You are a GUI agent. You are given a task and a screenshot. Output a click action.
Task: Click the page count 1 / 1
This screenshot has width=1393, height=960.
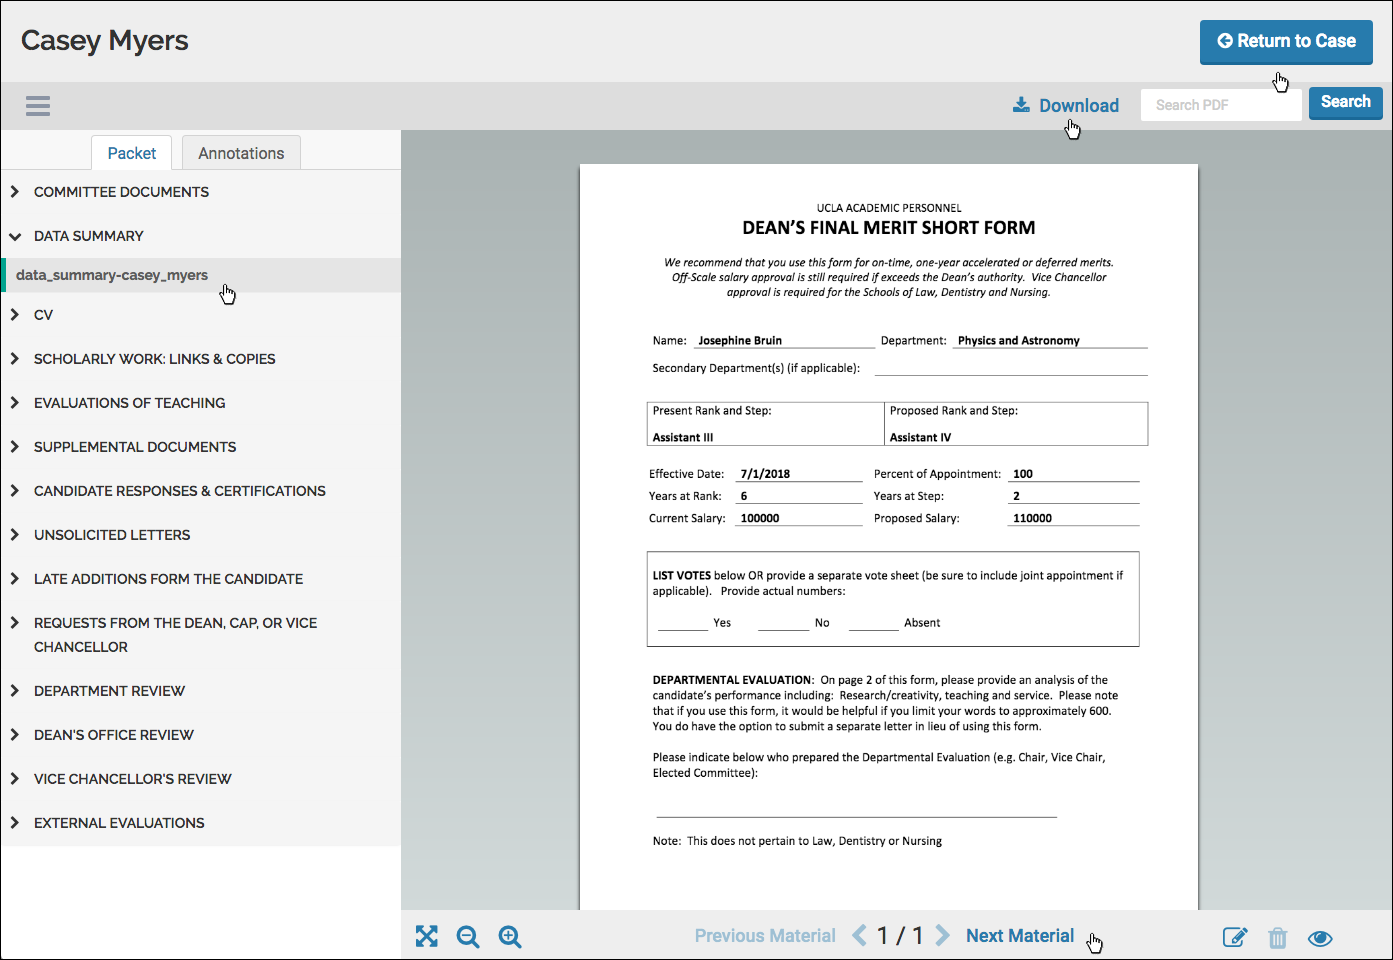(900, 936)
